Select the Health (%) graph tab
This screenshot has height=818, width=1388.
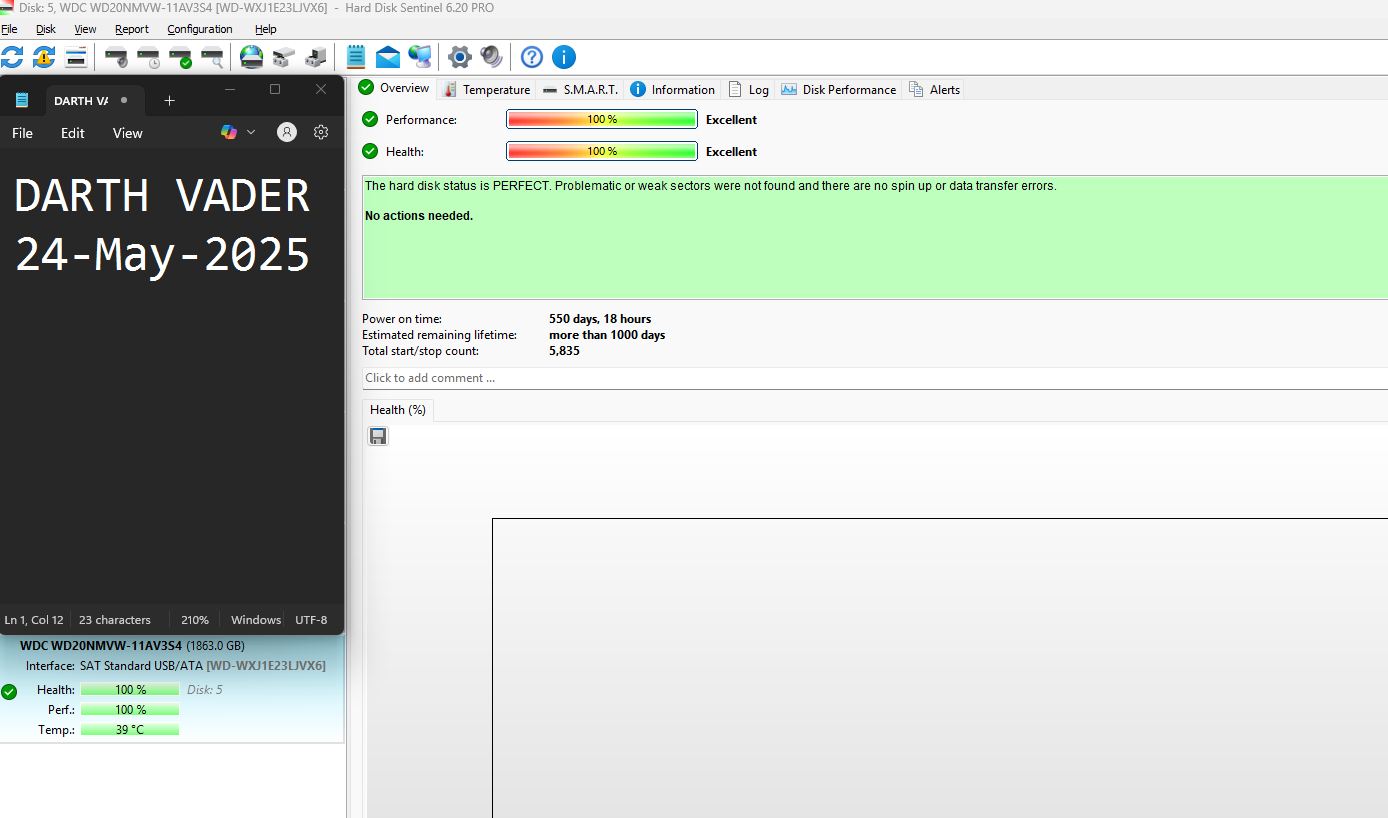pos(398,410)
